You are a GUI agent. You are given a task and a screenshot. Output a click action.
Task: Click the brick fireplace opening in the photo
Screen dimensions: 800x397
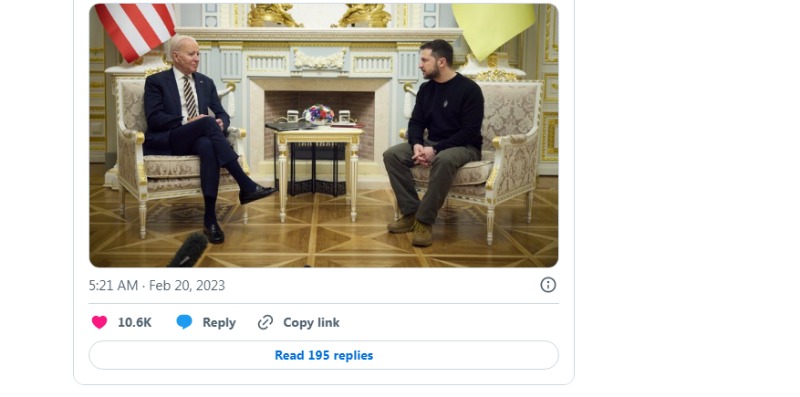point(319,125)
